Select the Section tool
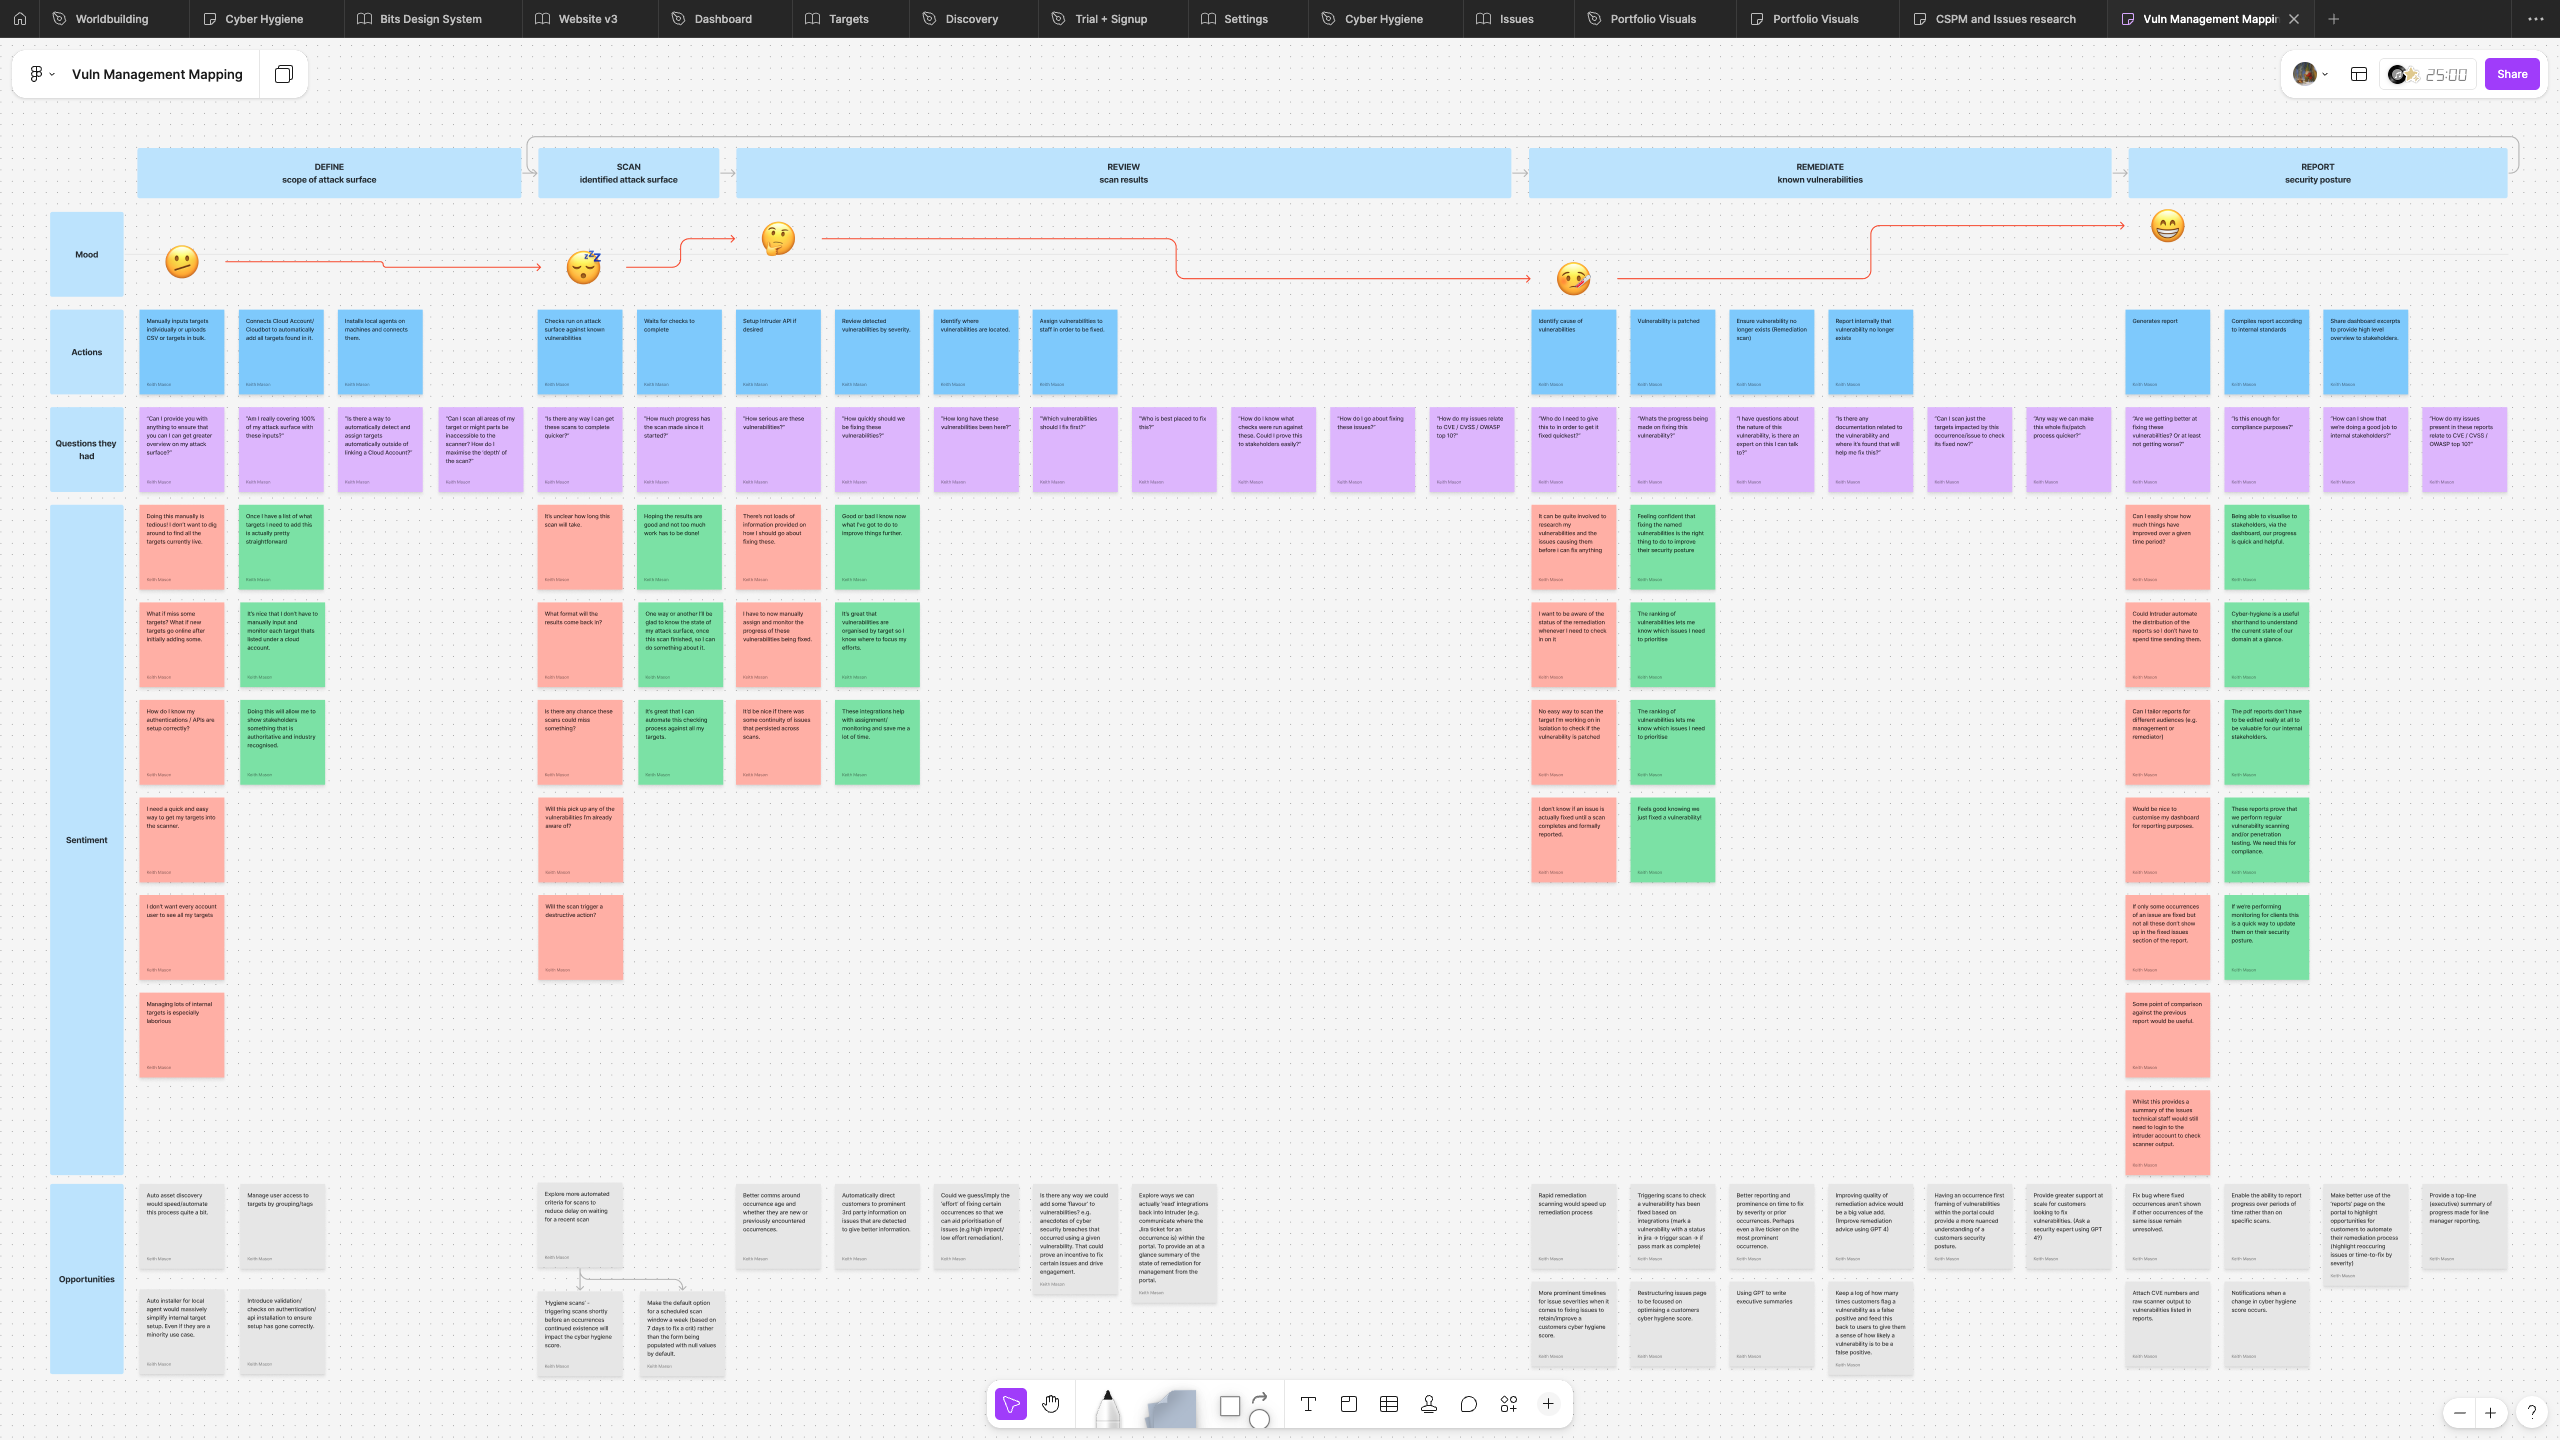The width and height of the screenshot is (2560, 1440). [1348, 1404]
